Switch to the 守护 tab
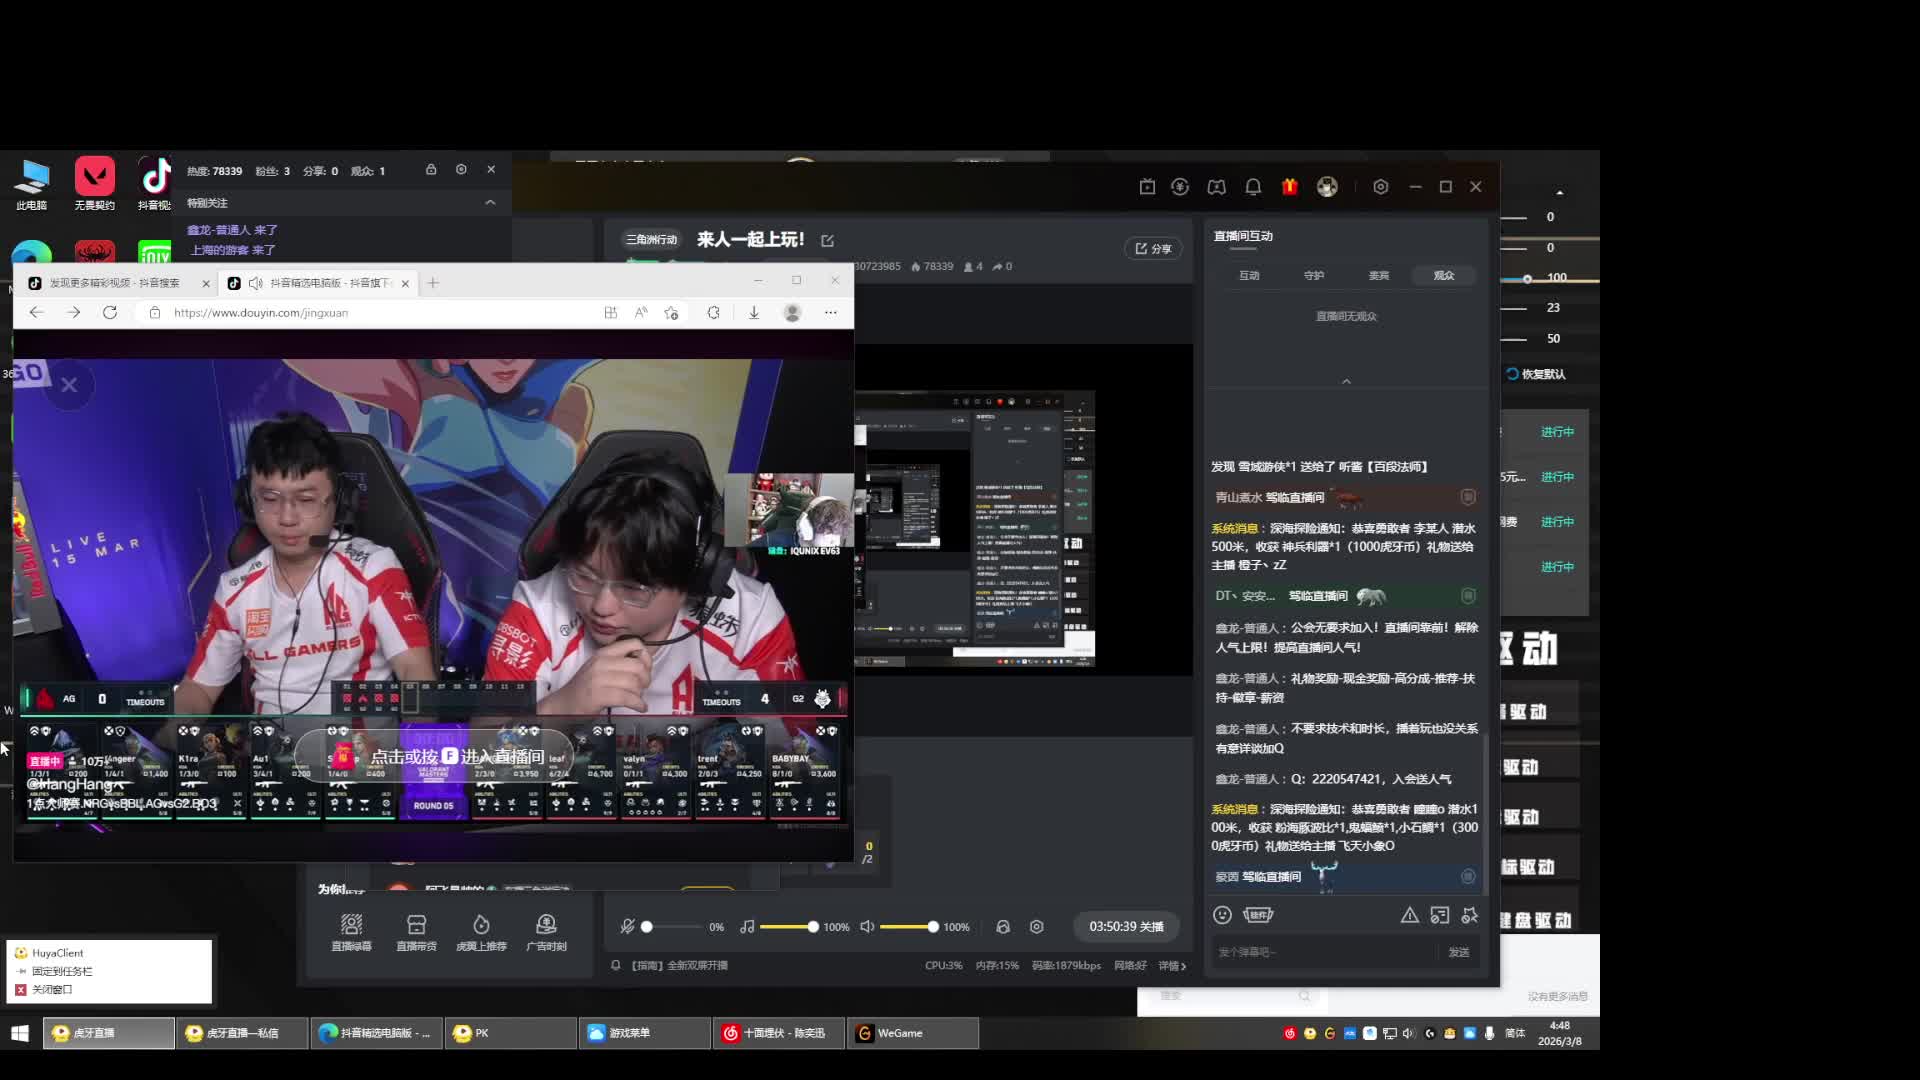1920x1080 pixels. tap(1314, 276)
